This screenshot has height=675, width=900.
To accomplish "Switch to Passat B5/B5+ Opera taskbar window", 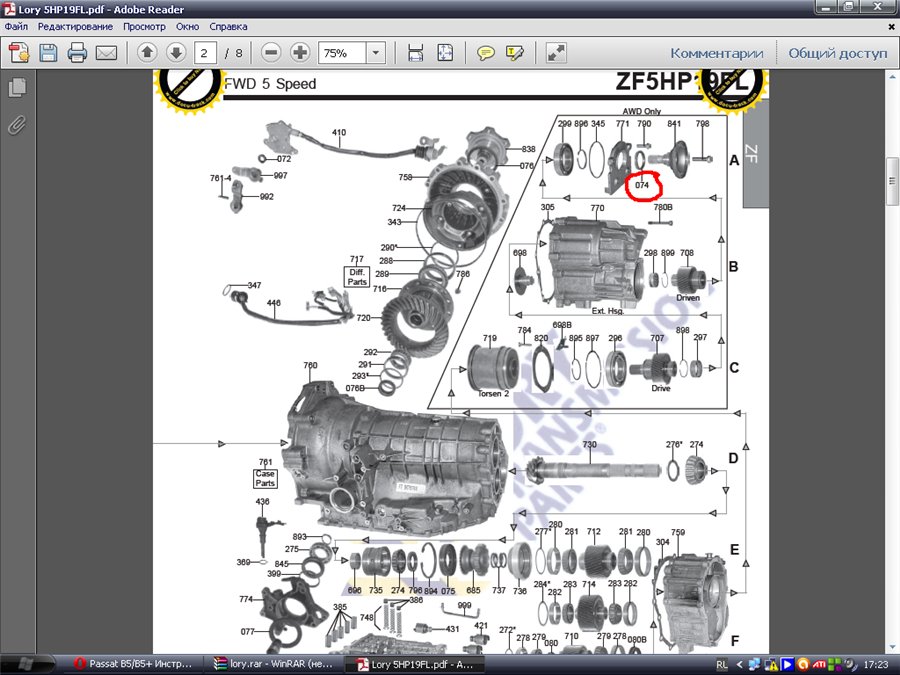I will [x=134, y=664].
